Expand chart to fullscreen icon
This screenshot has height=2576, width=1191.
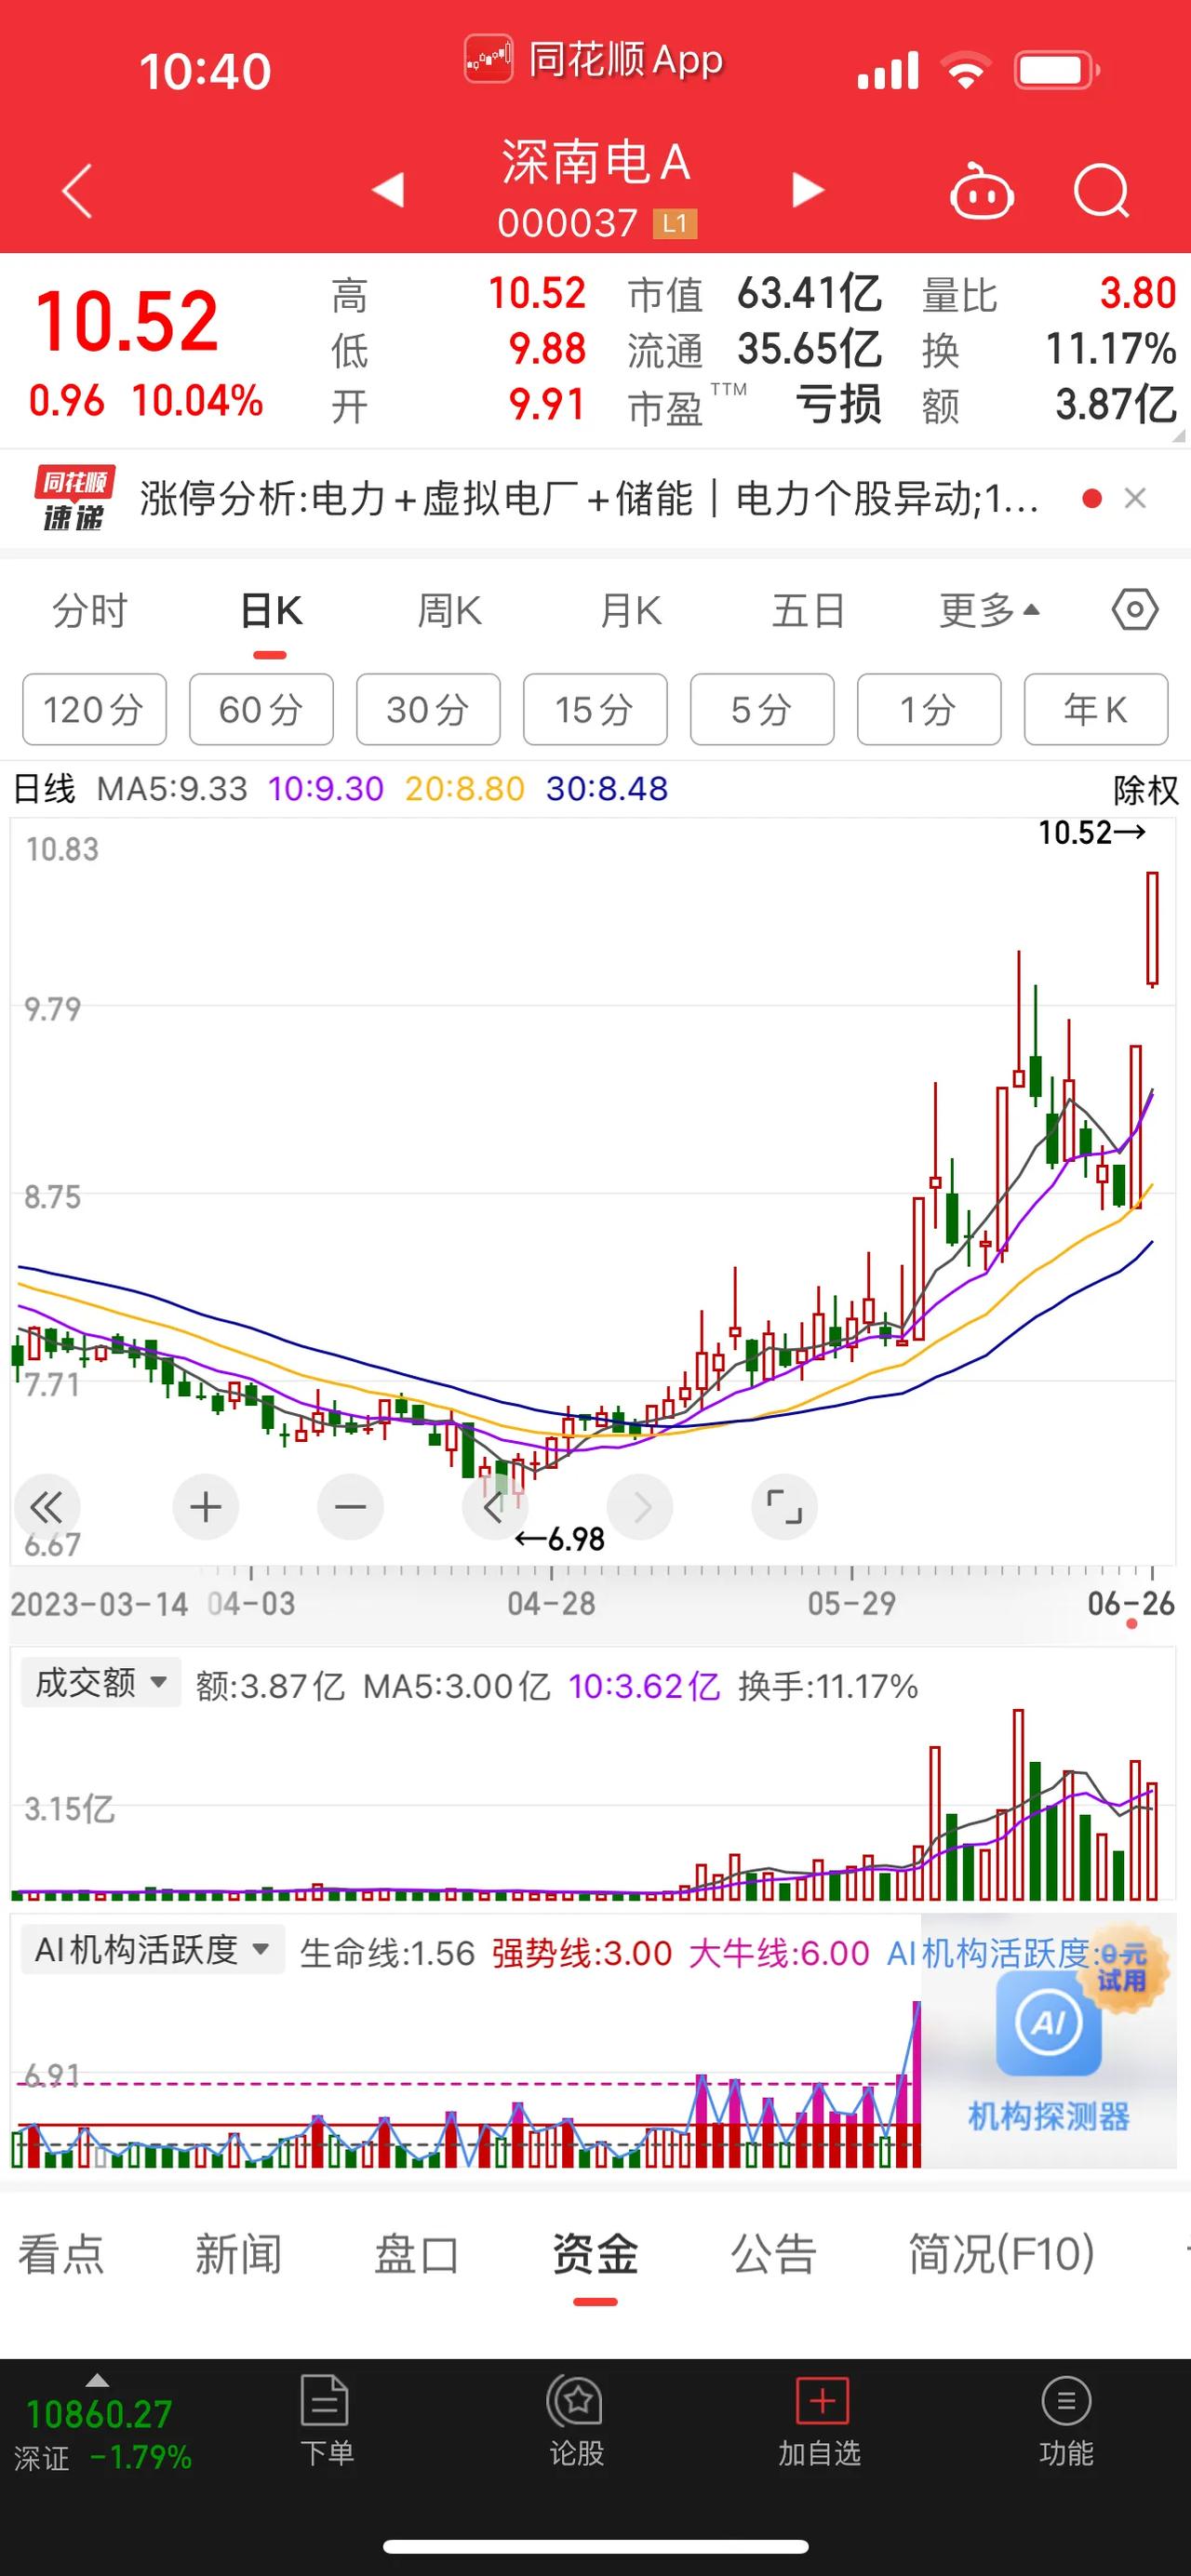coord(784,1507)
